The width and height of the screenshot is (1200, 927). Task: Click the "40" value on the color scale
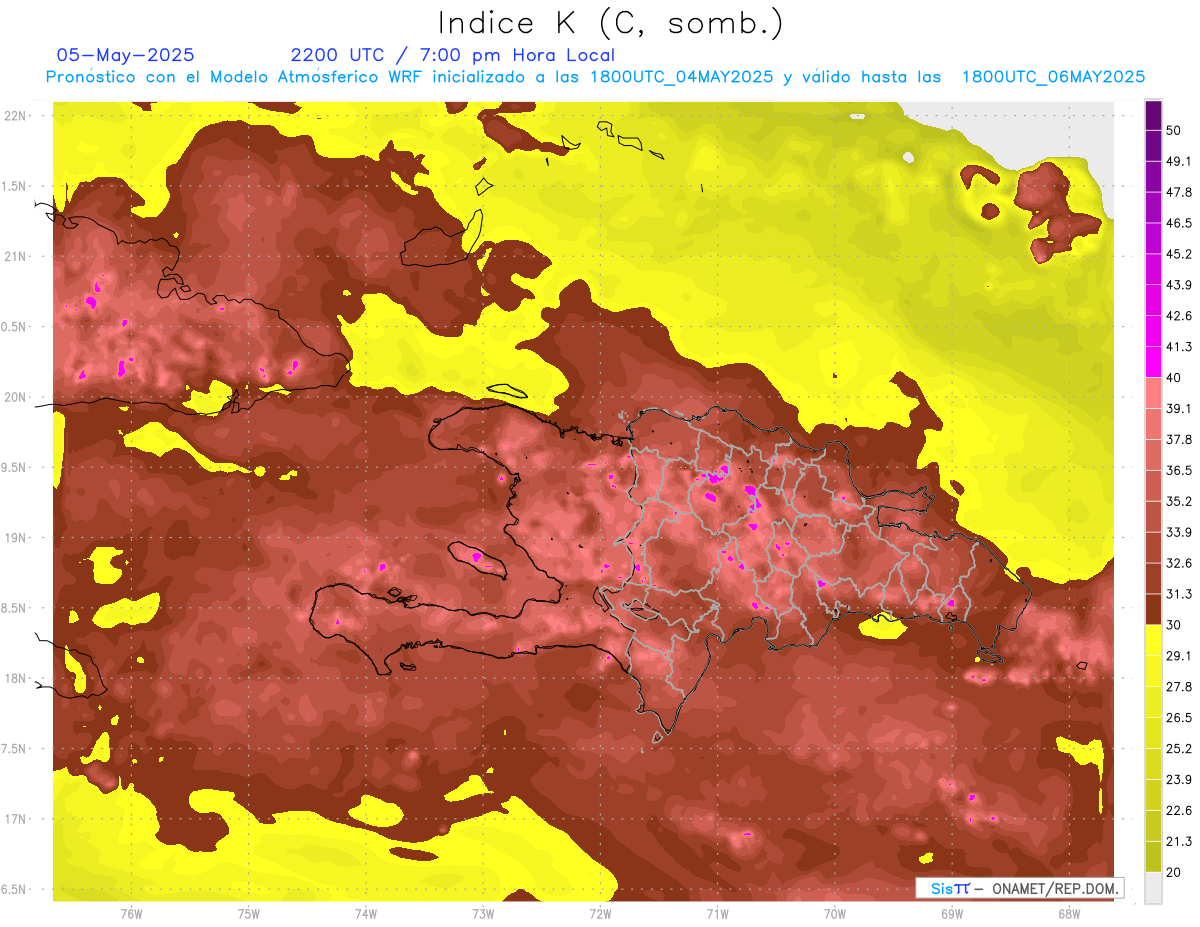1174,378
